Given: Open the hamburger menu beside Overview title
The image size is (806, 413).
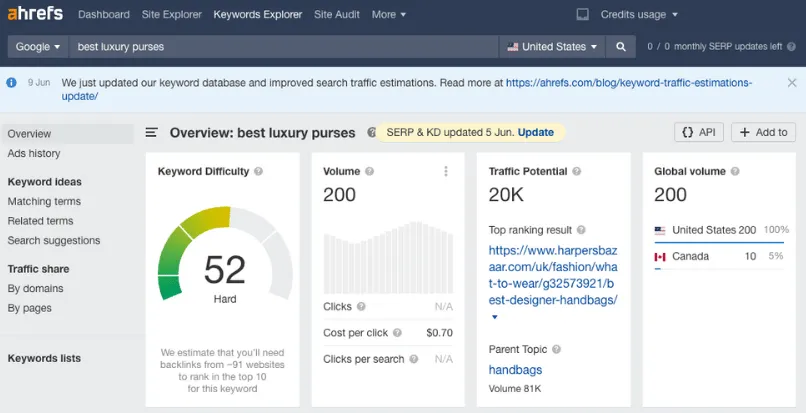Looking at the screenshot, I should 151,133.
